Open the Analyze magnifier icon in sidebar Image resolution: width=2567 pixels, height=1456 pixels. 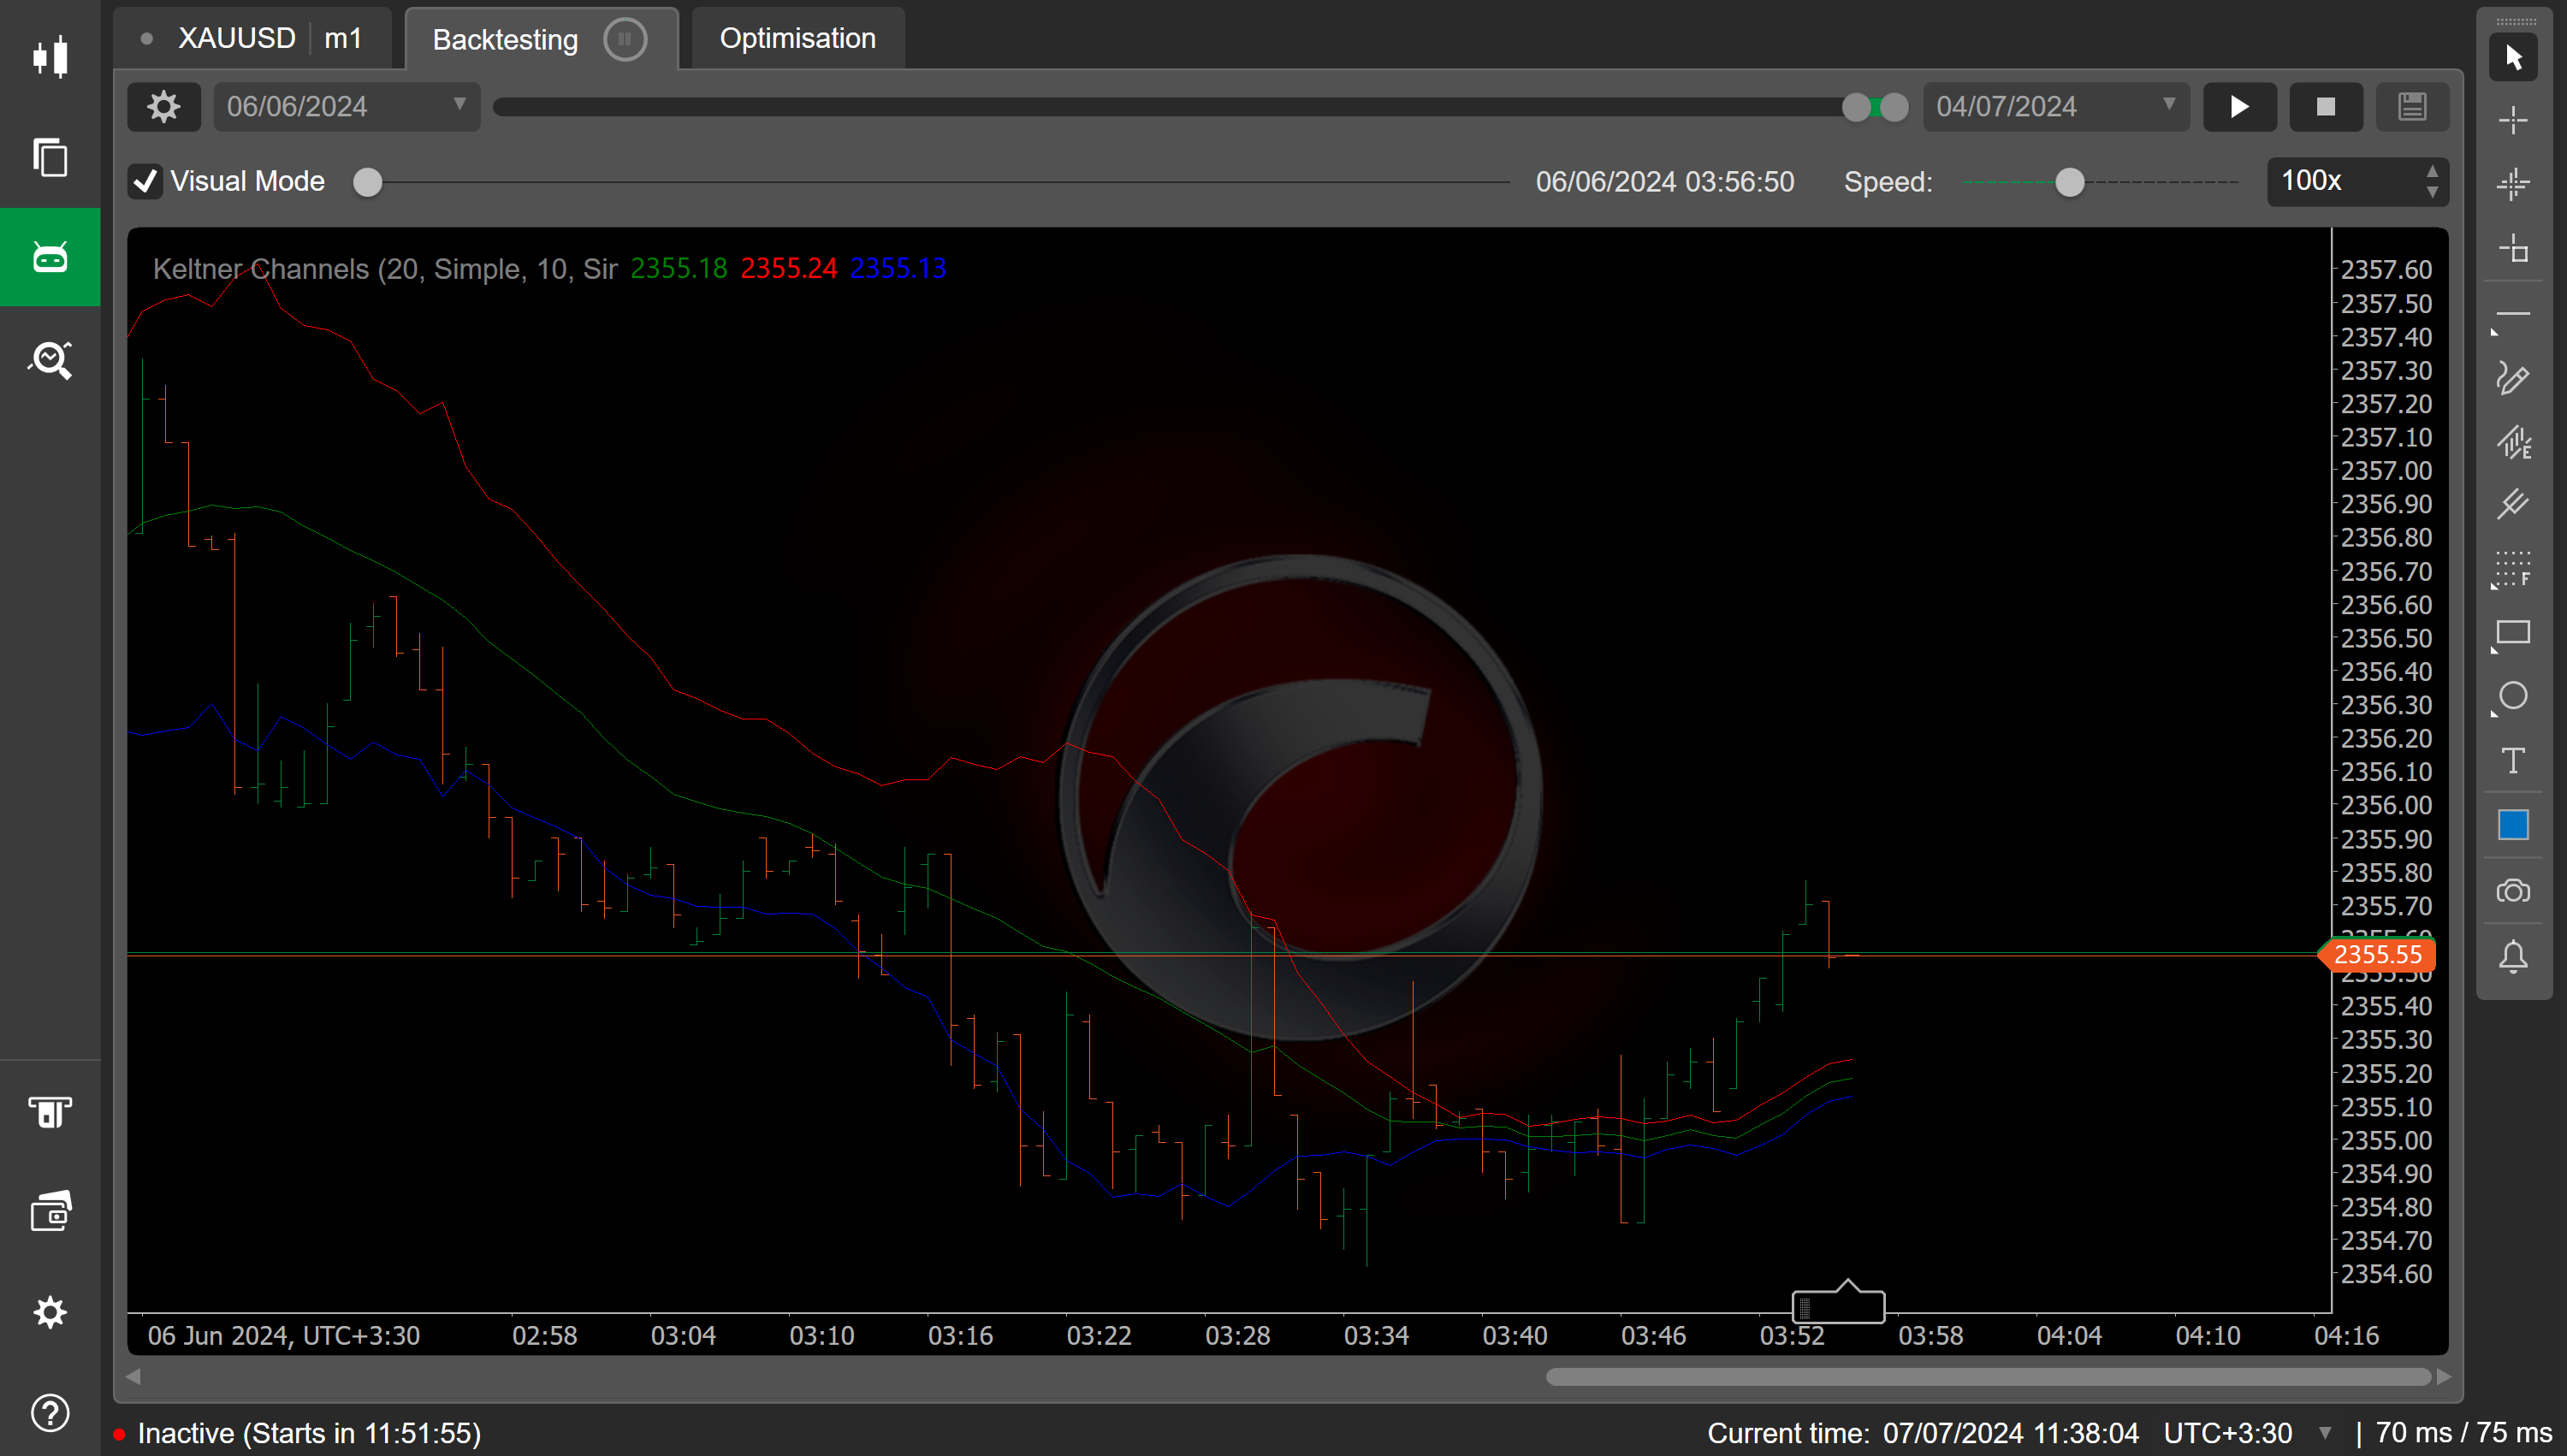50,359
